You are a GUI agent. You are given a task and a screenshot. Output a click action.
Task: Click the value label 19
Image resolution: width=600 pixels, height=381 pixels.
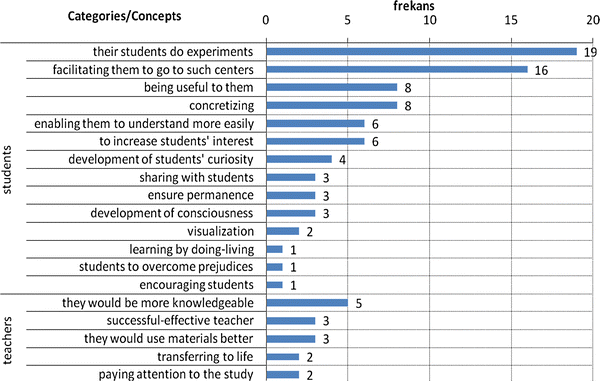(x=590, y=52)
